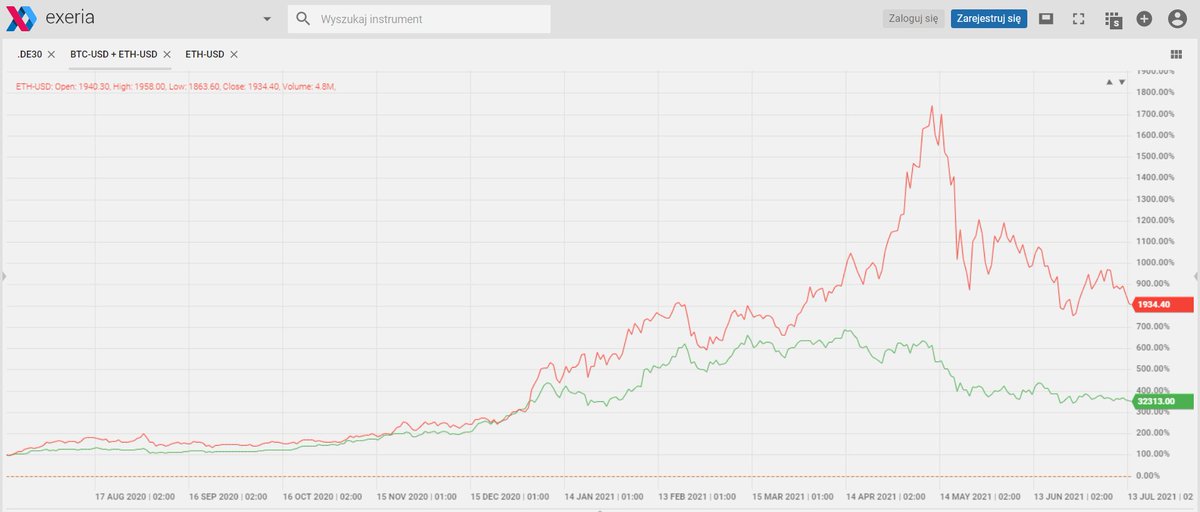Expand the left side panel arrow
Viewport: 1200px width, 512px height.
point(3,276)
